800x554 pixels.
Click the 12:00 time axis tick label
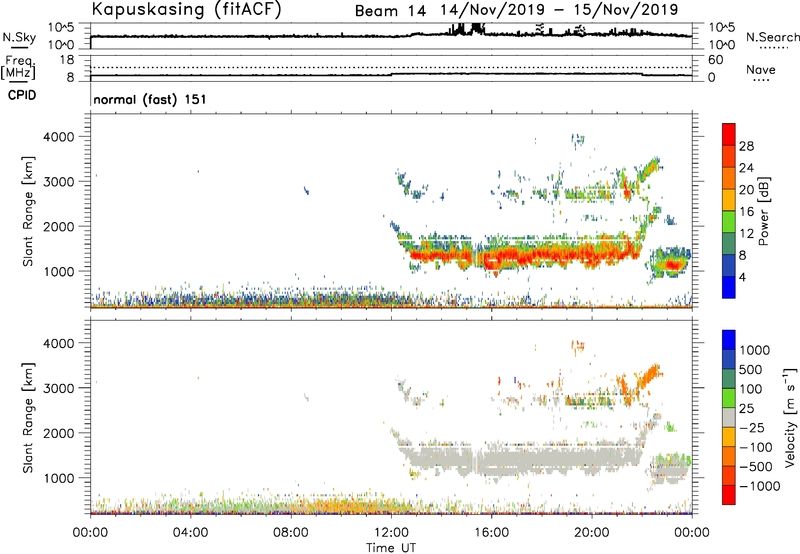tap(391, 533)
